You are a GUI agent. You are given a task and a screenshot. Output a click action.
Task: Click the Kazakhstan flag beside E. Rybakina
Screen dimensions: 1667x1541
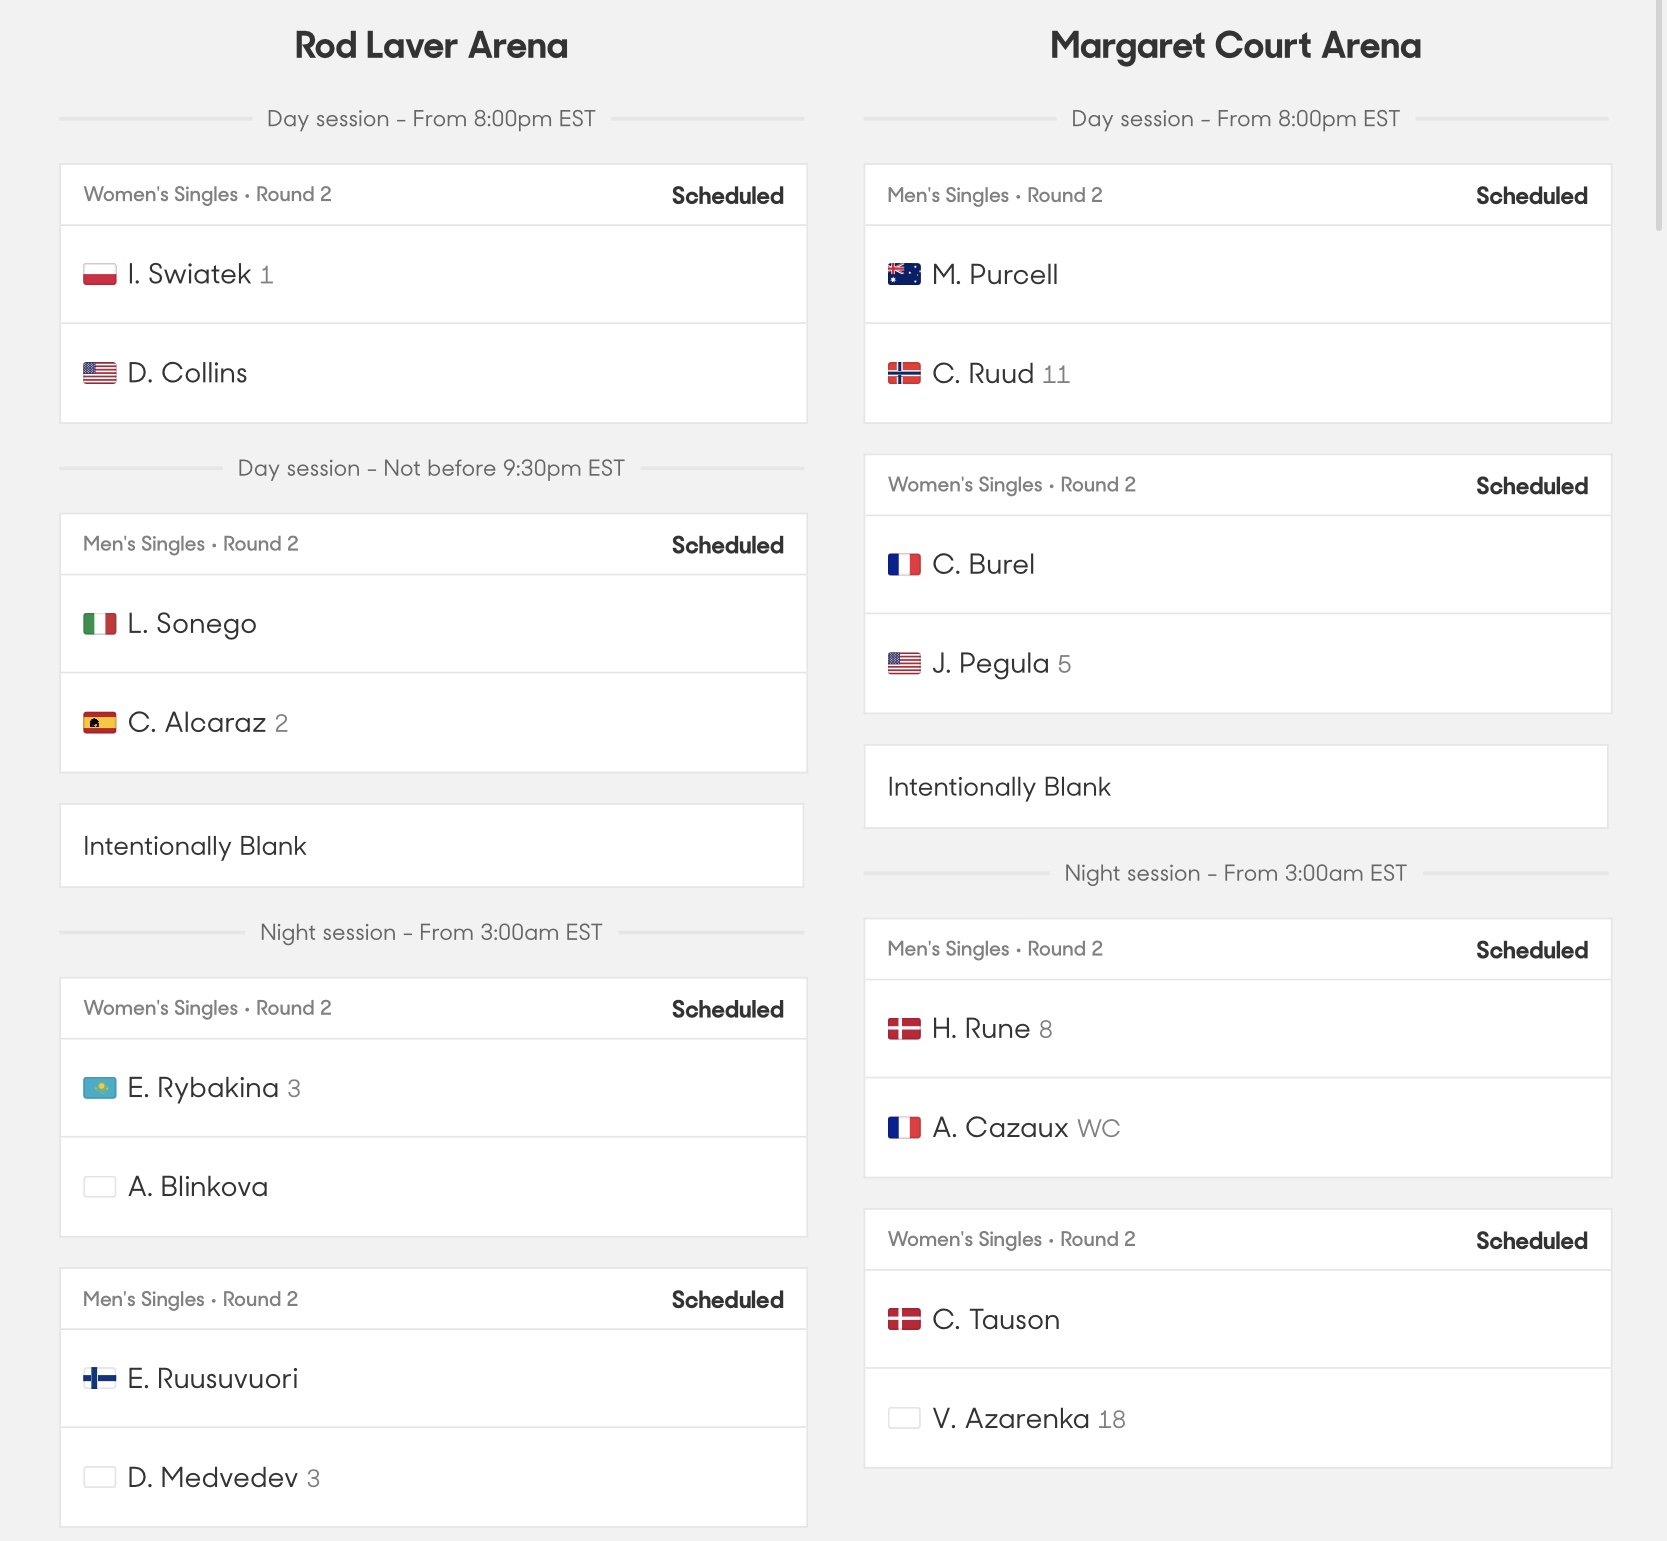[99, 1087]
